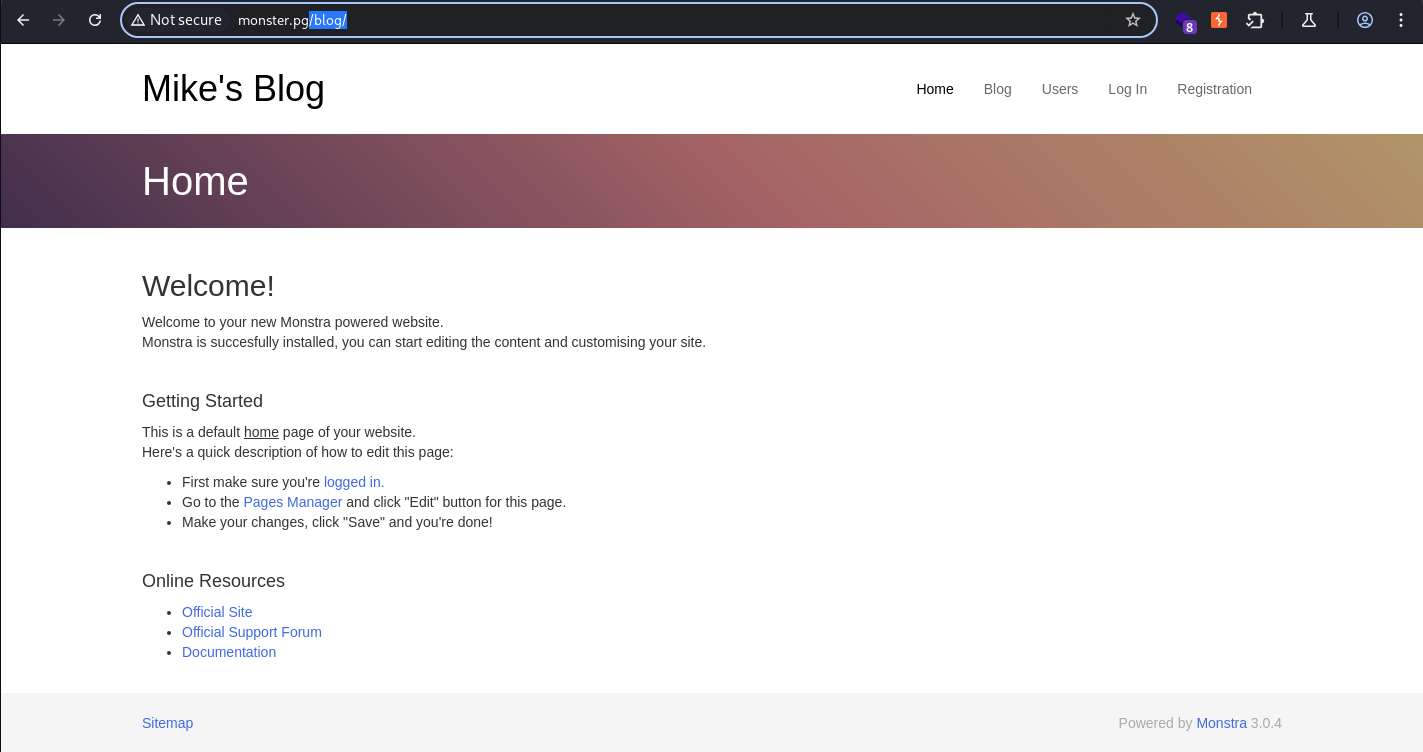Screen dimensions: 1423x752
Task: Open the purple extension with badge 8
Action: [1185, 21]
